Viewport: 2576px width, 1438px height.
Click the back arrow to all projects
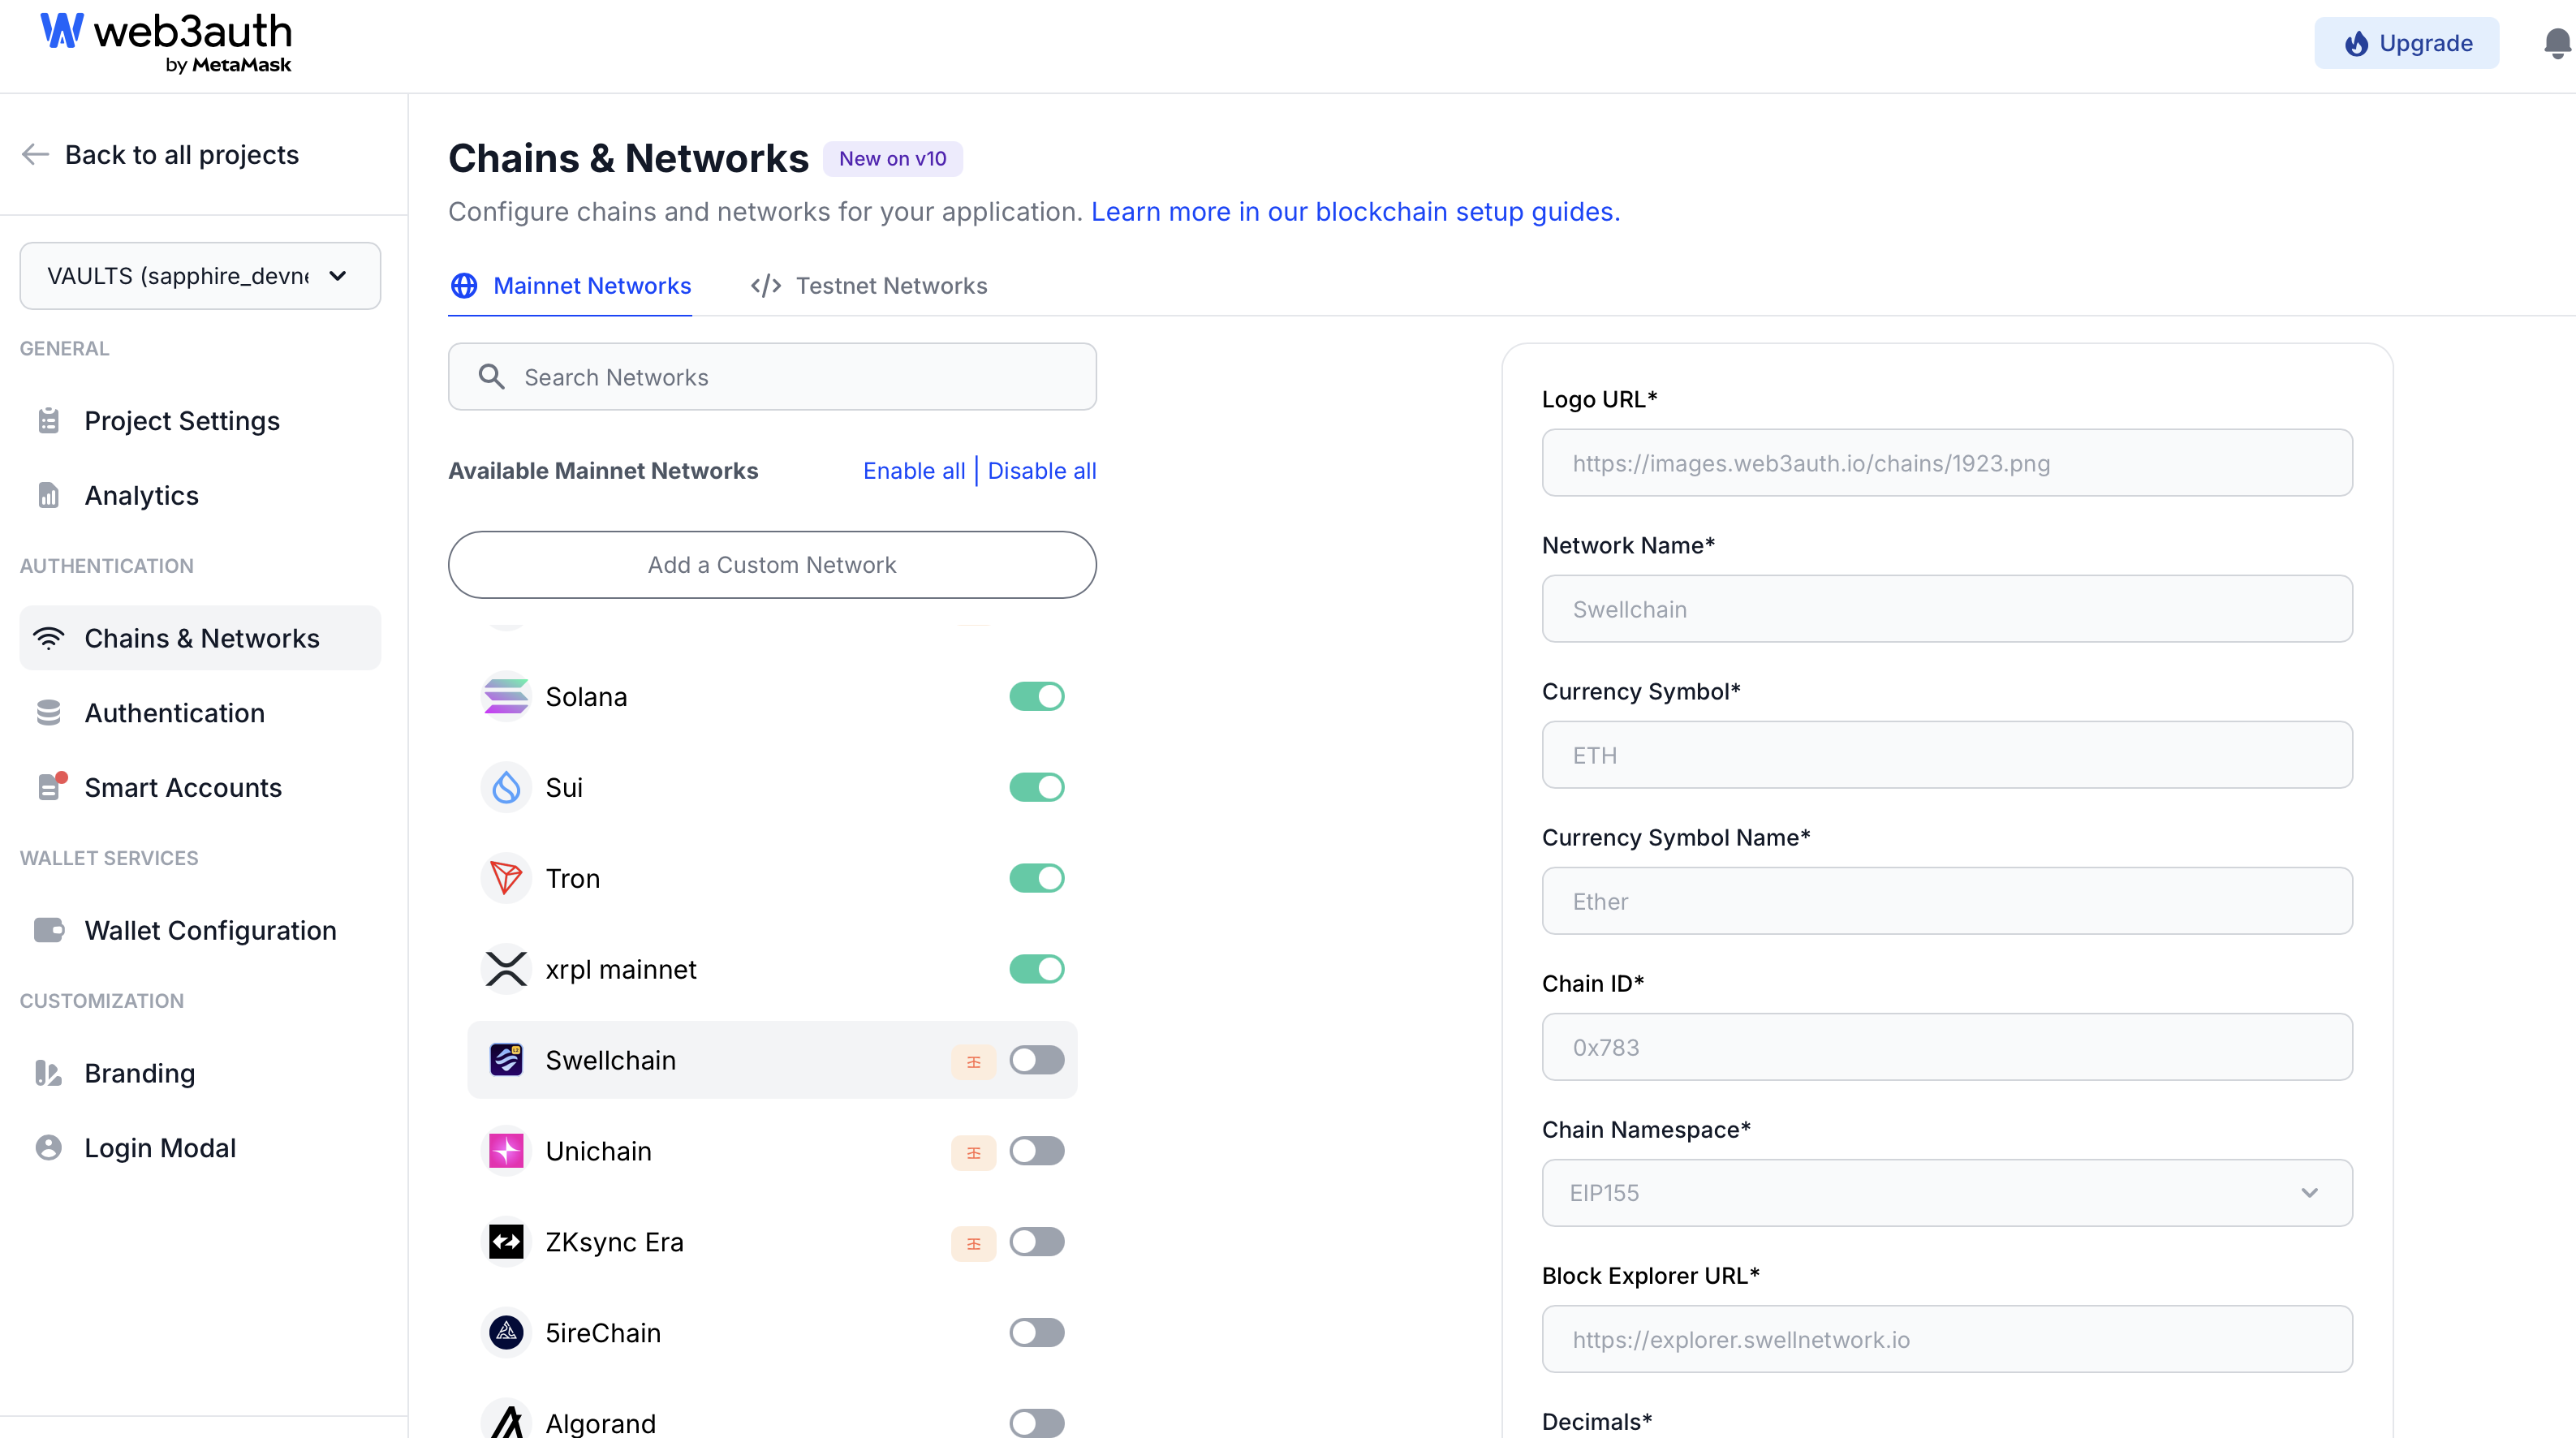(x=36, y=155)
